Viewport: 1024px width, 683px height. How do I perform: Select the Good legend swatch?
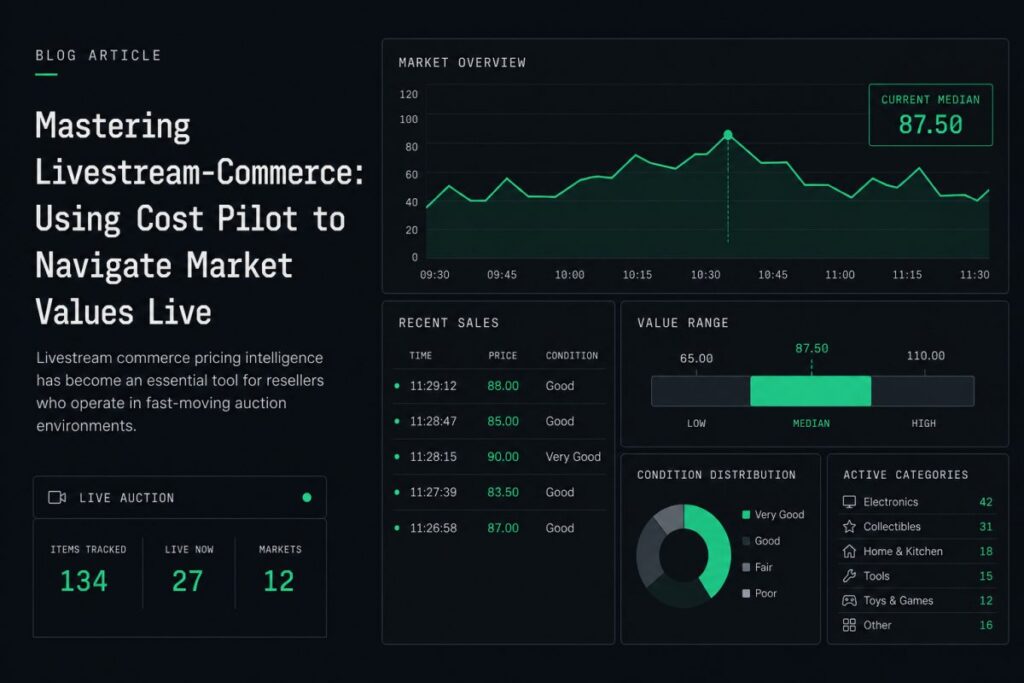[x=746, y=541]
